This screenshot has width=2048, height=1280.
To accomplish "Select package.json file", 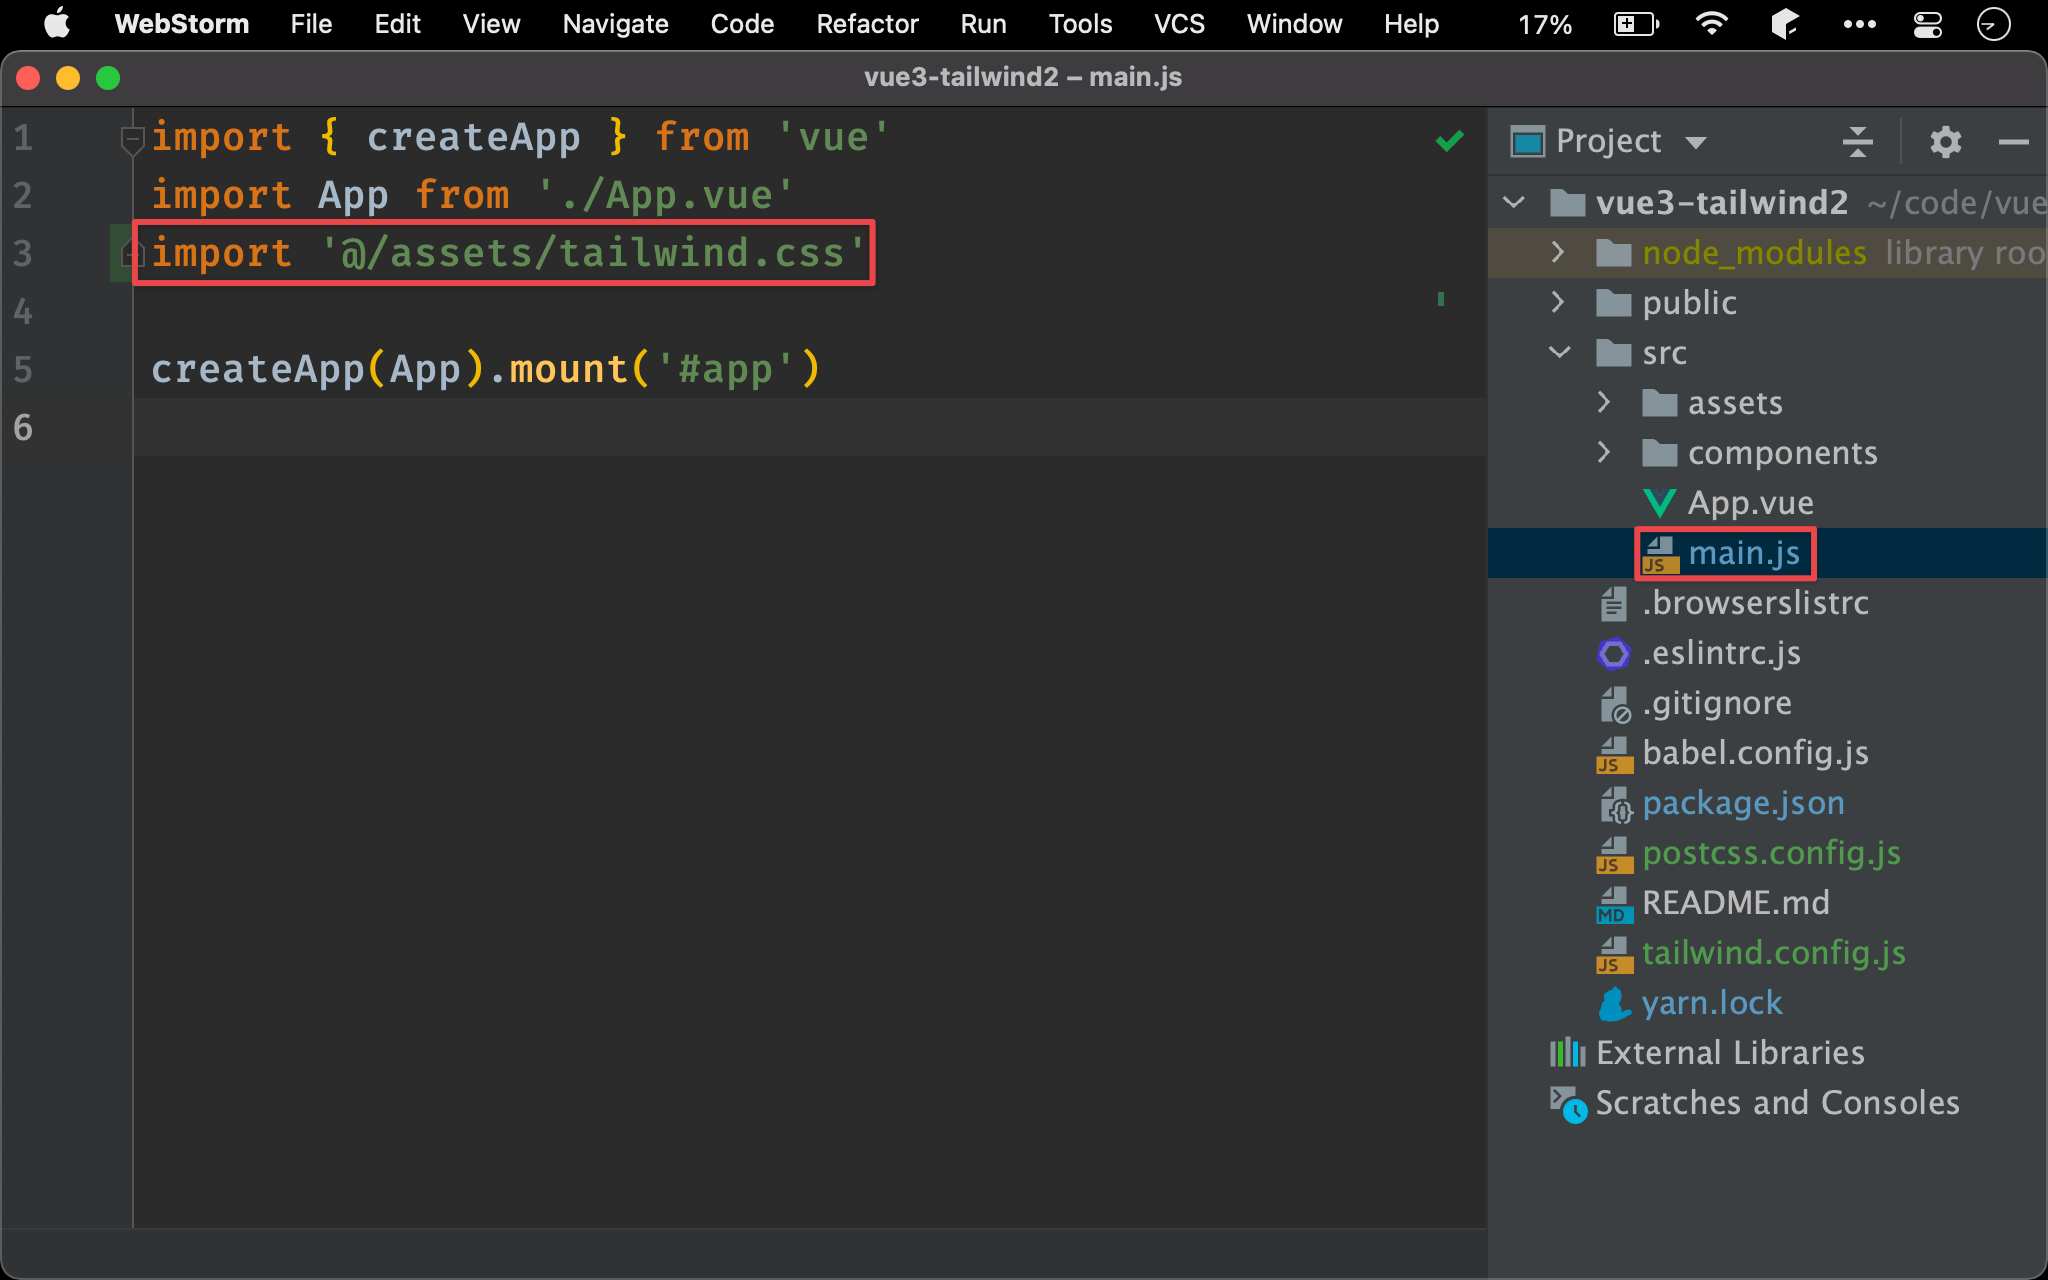I will pos(1742,803).
